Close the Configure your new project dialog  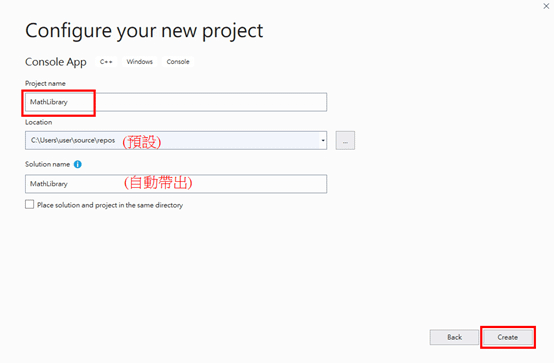point(546,6)
